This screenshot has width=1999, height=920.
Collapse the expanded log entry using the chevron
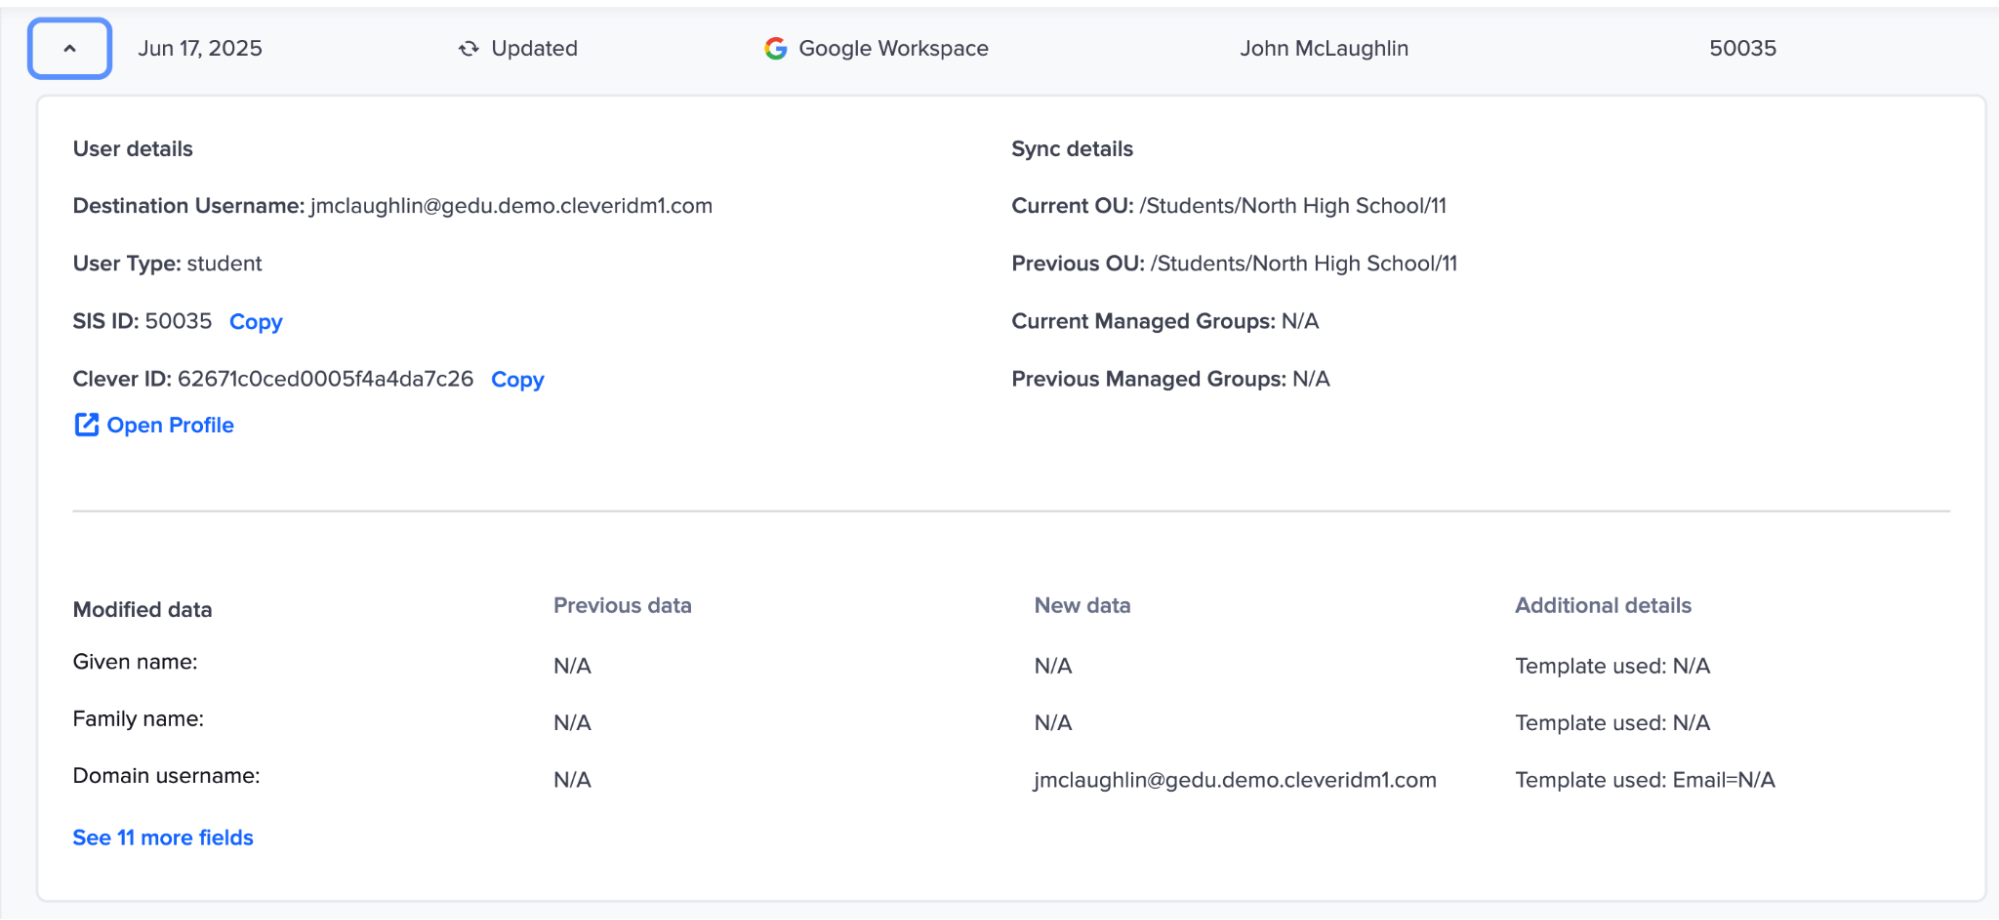[x=68, y=47]
